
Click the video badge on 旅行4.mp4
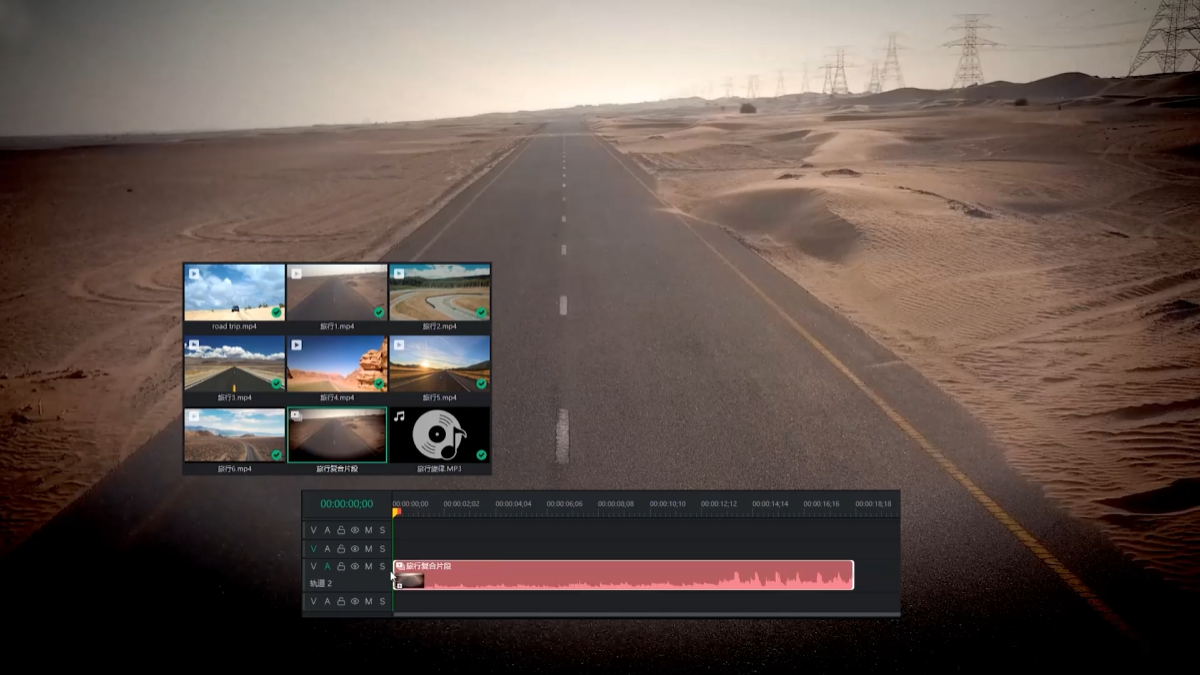point(296,344)
